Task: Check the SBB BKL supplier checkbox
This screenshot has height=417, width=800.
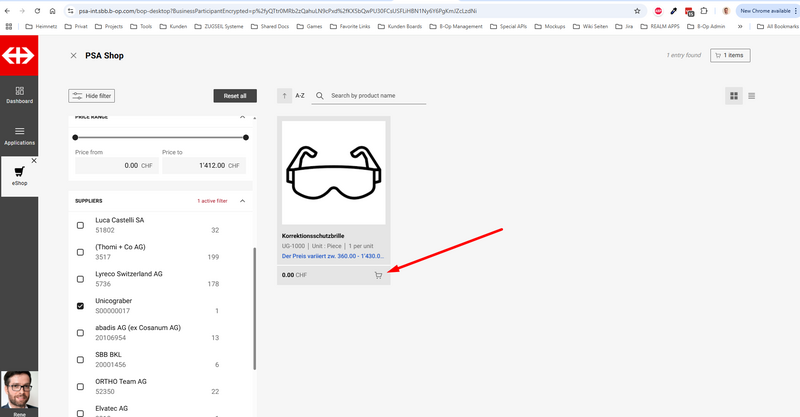Action: point(81,360)
